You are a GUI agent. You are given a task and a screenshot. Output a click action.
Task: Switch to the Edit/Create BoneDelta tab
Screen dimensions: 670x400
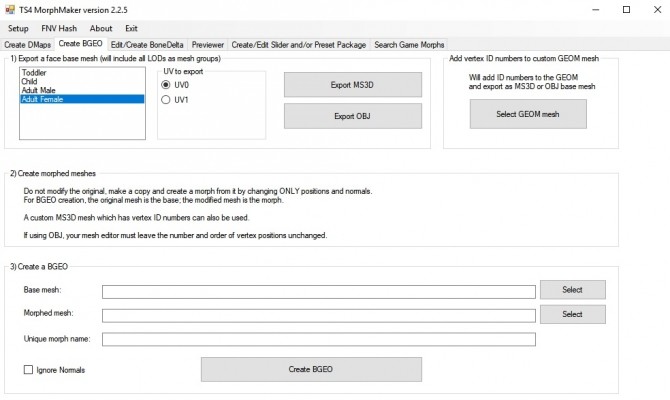coord(148,44)
